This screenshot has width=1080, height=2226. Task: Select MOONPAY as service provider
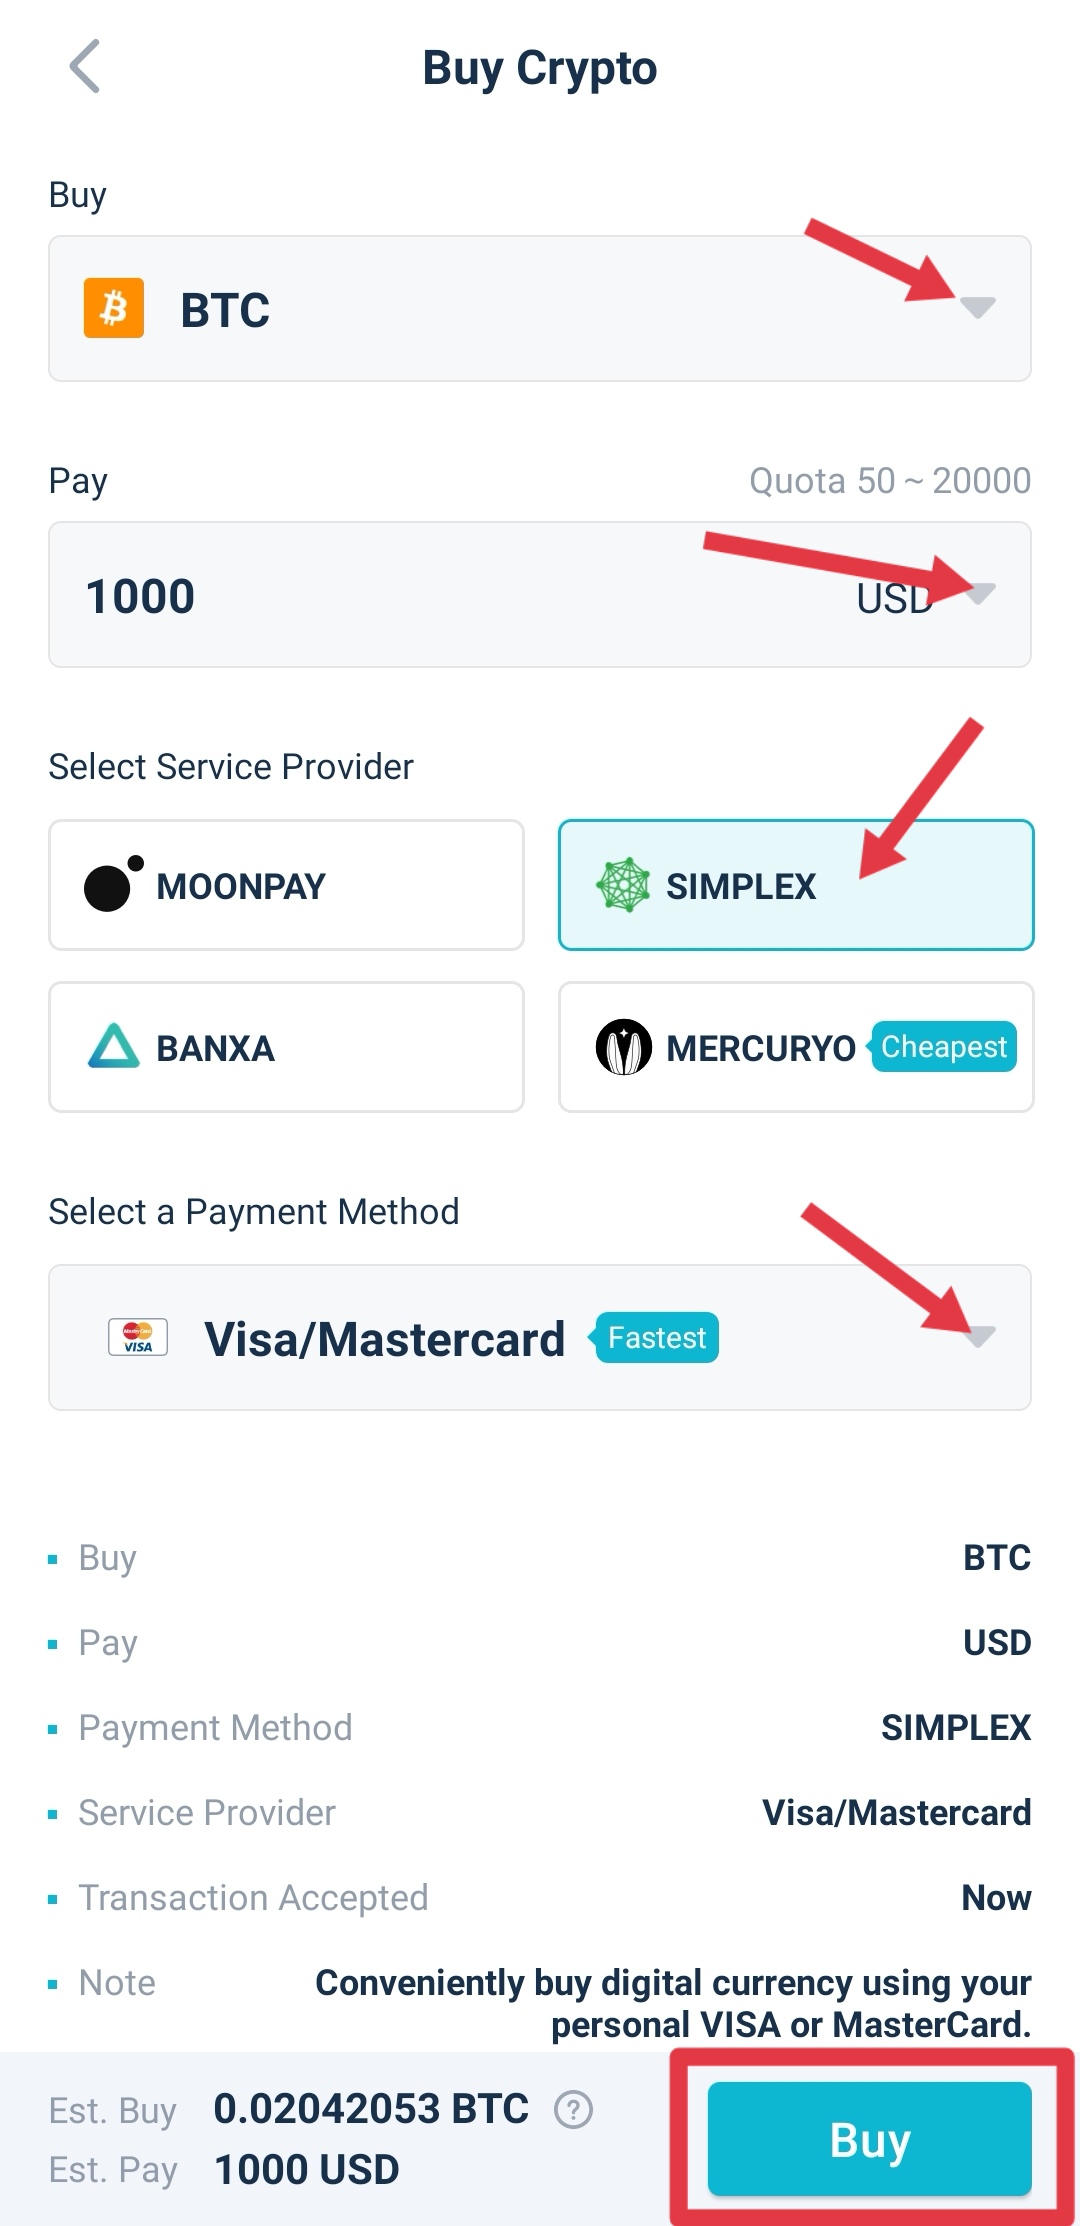[x=286, y=885]
